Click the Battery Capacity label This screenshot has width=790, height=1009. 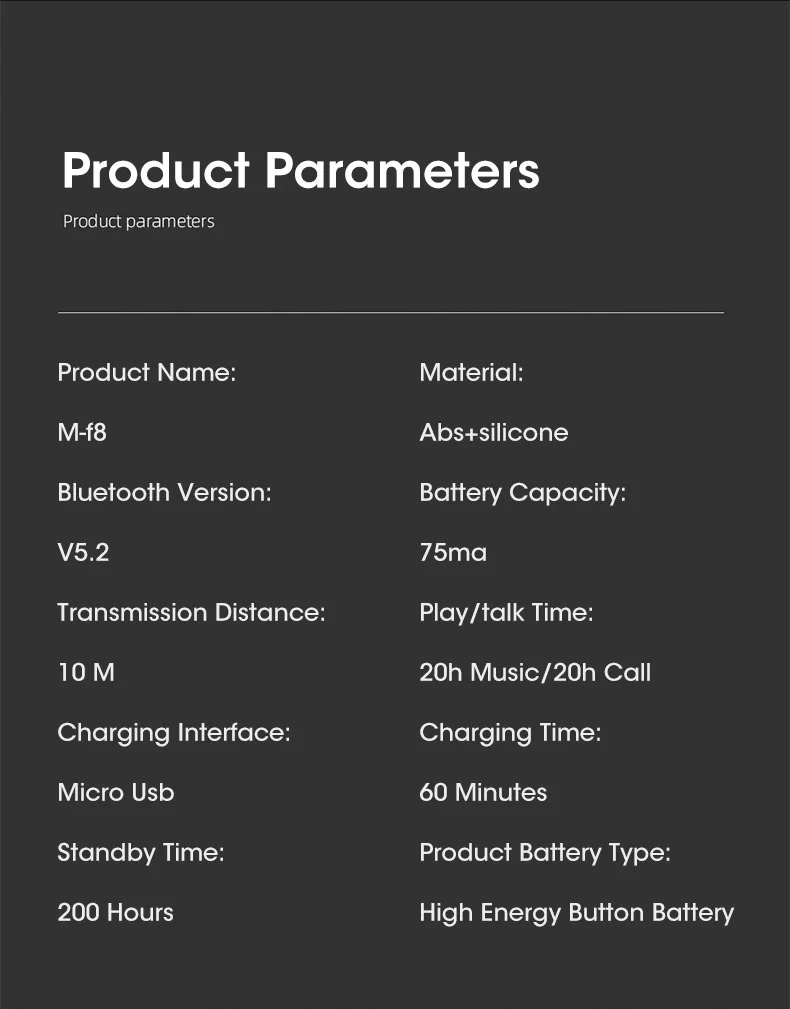coord(522,493)
